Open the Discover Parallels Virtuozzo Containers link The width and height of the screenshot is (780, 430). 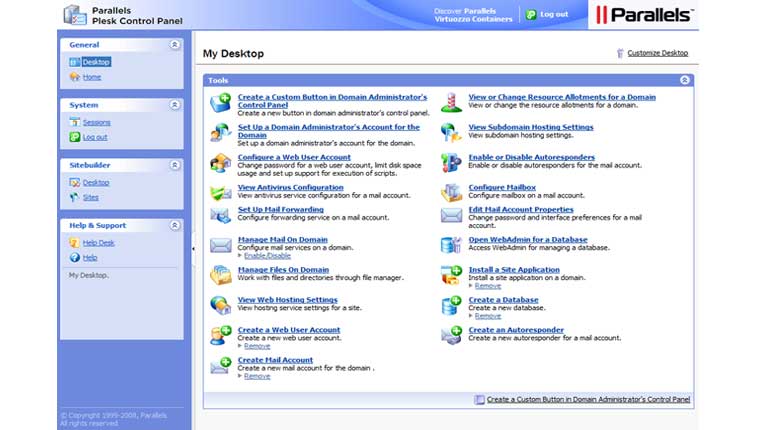pos(473,15)
